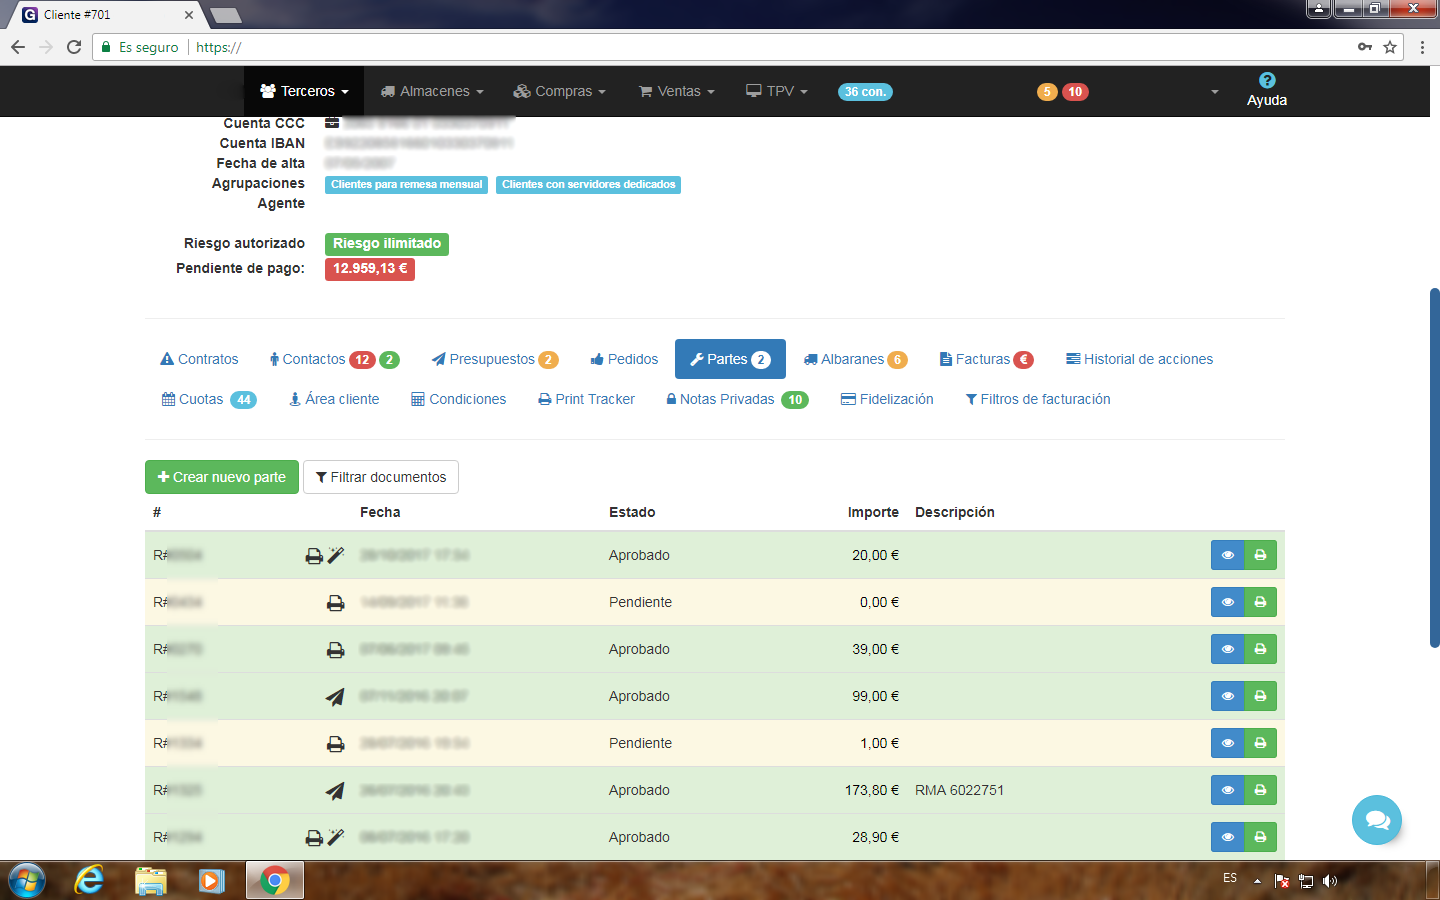Bookmark page with the star icon
This screenshot has height=900, width=1440.
(1390, 47)
